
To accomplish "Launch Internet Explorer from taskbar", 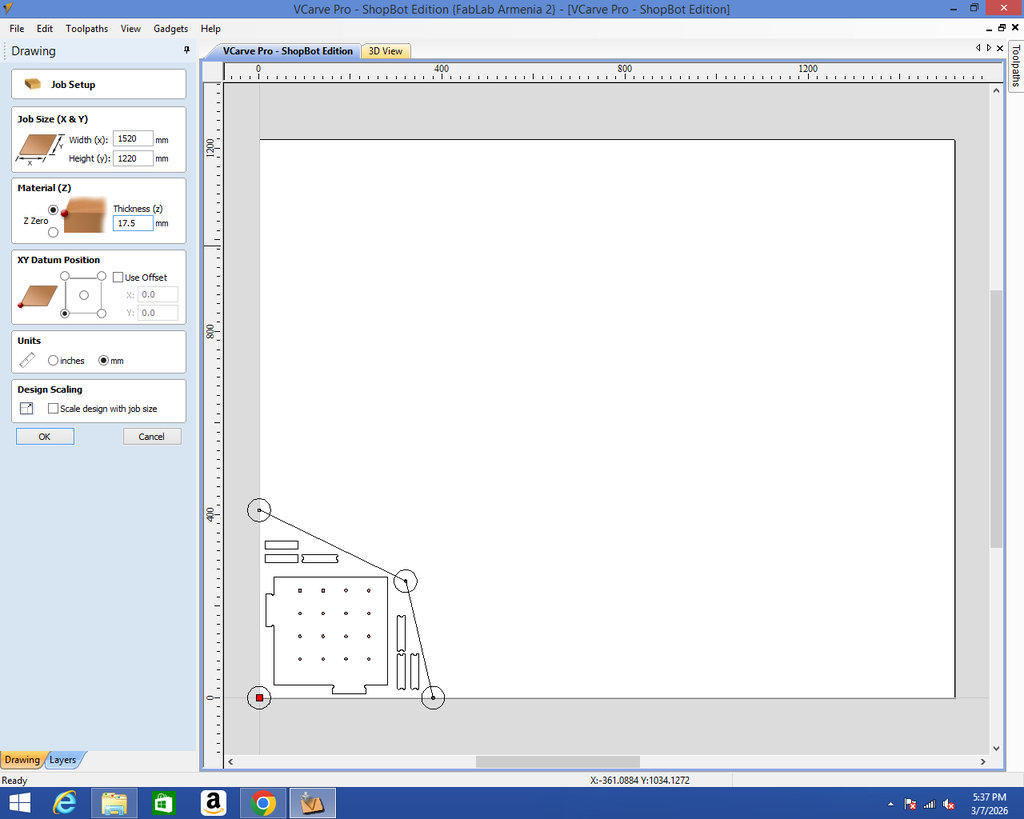I will point(65,803).
